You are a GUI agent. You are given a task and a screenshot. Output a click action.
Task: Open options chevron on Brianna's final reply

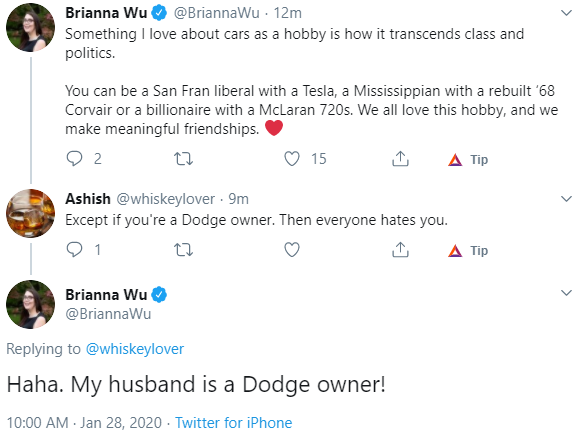click(x=566, y=293)
